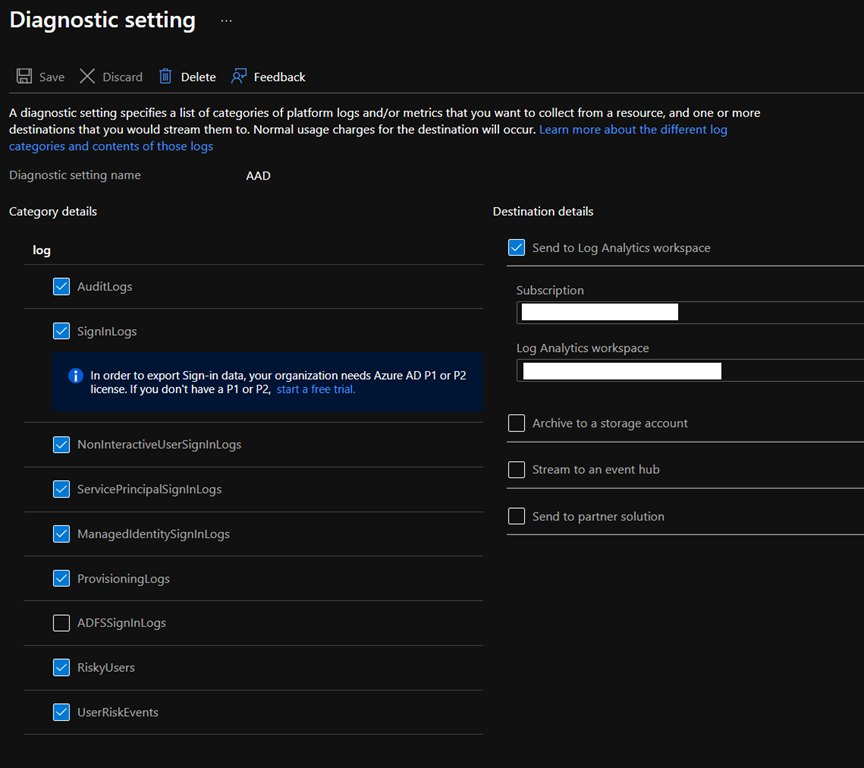864x768 pixels.
Task: Open 'Learn more about the different log categories' link
Action: [633, 130]
